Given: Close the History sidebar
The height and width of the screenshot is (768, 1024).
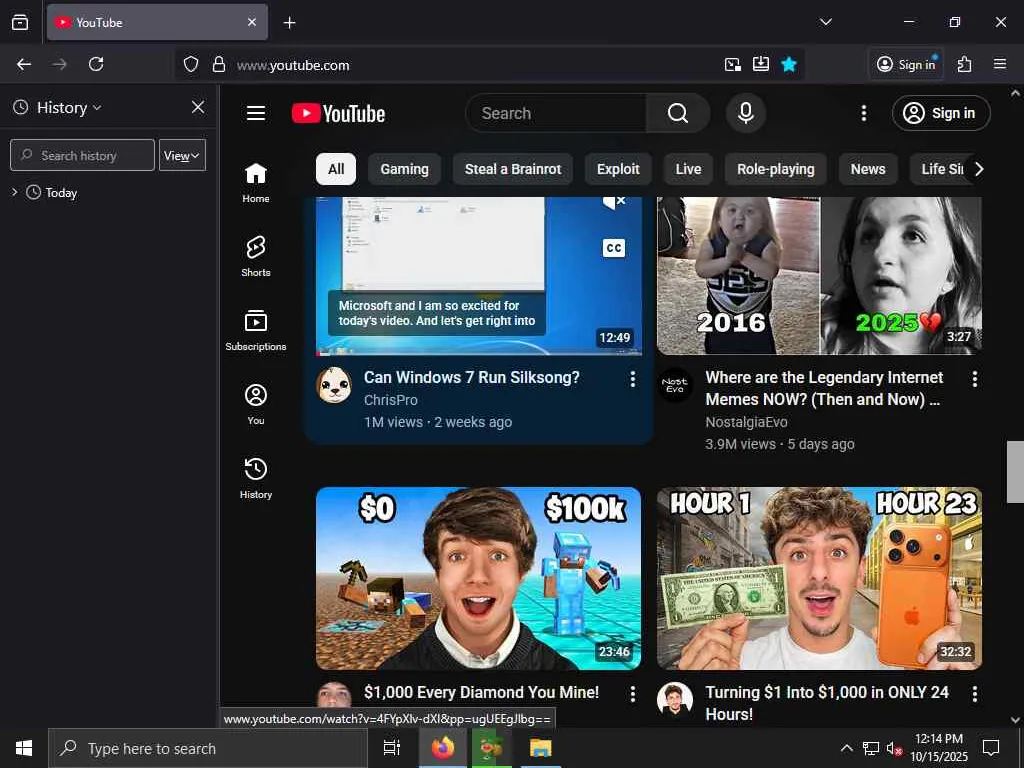Looking at the screenshot, I should (198, 107).
